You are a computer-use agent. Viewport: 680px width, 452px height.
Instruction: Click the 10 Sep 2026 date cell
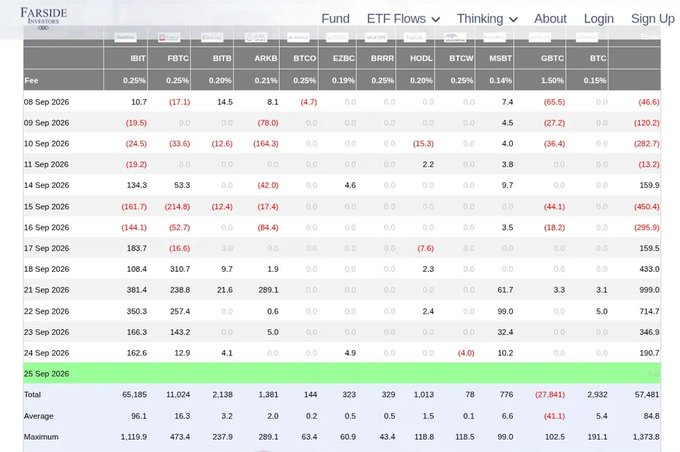coord(46,144)
